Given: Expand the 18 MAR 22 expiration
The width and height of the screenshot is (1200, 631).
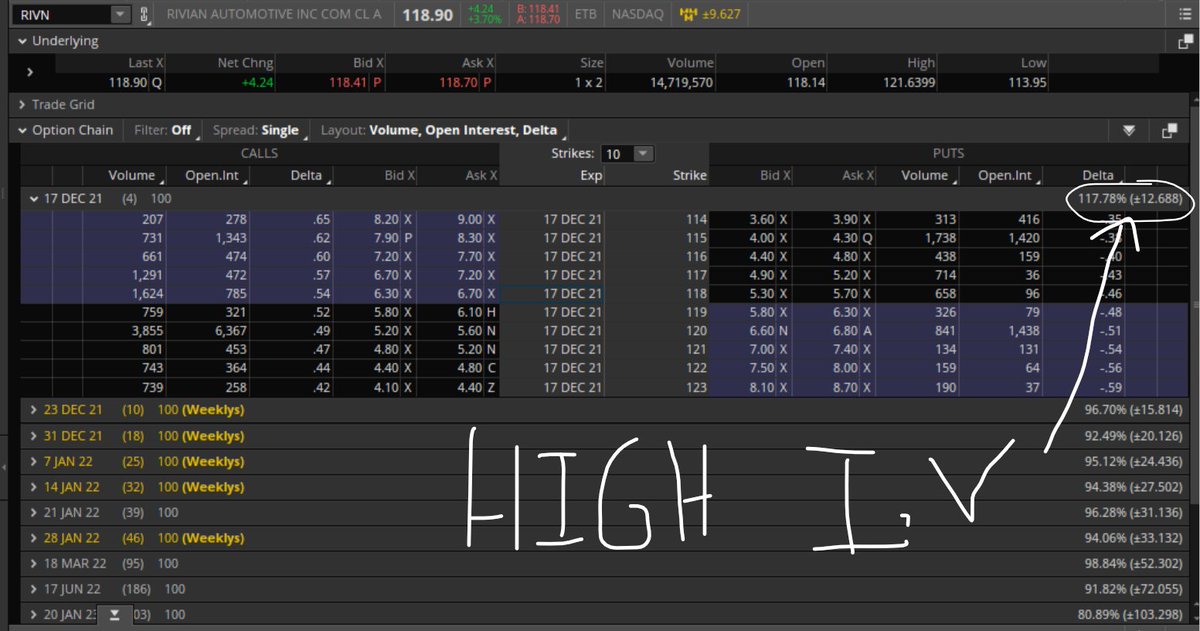Looking at the screenshot, I should click(35, 566).
